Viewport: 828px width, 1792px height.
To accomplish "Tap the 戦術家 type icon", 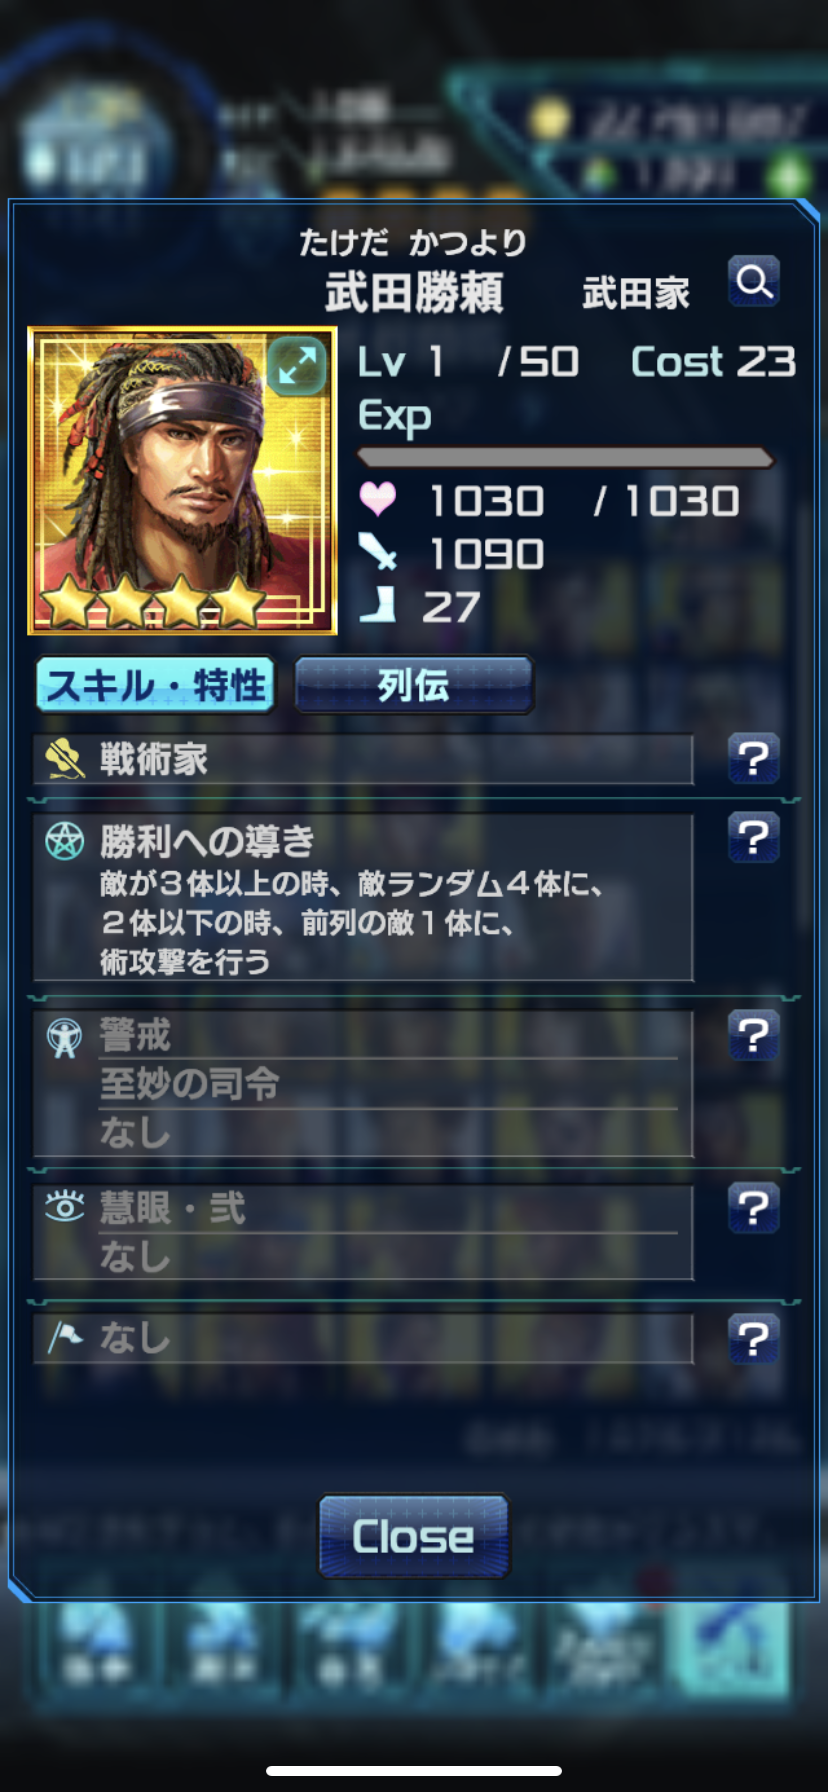I will [66, 759].
